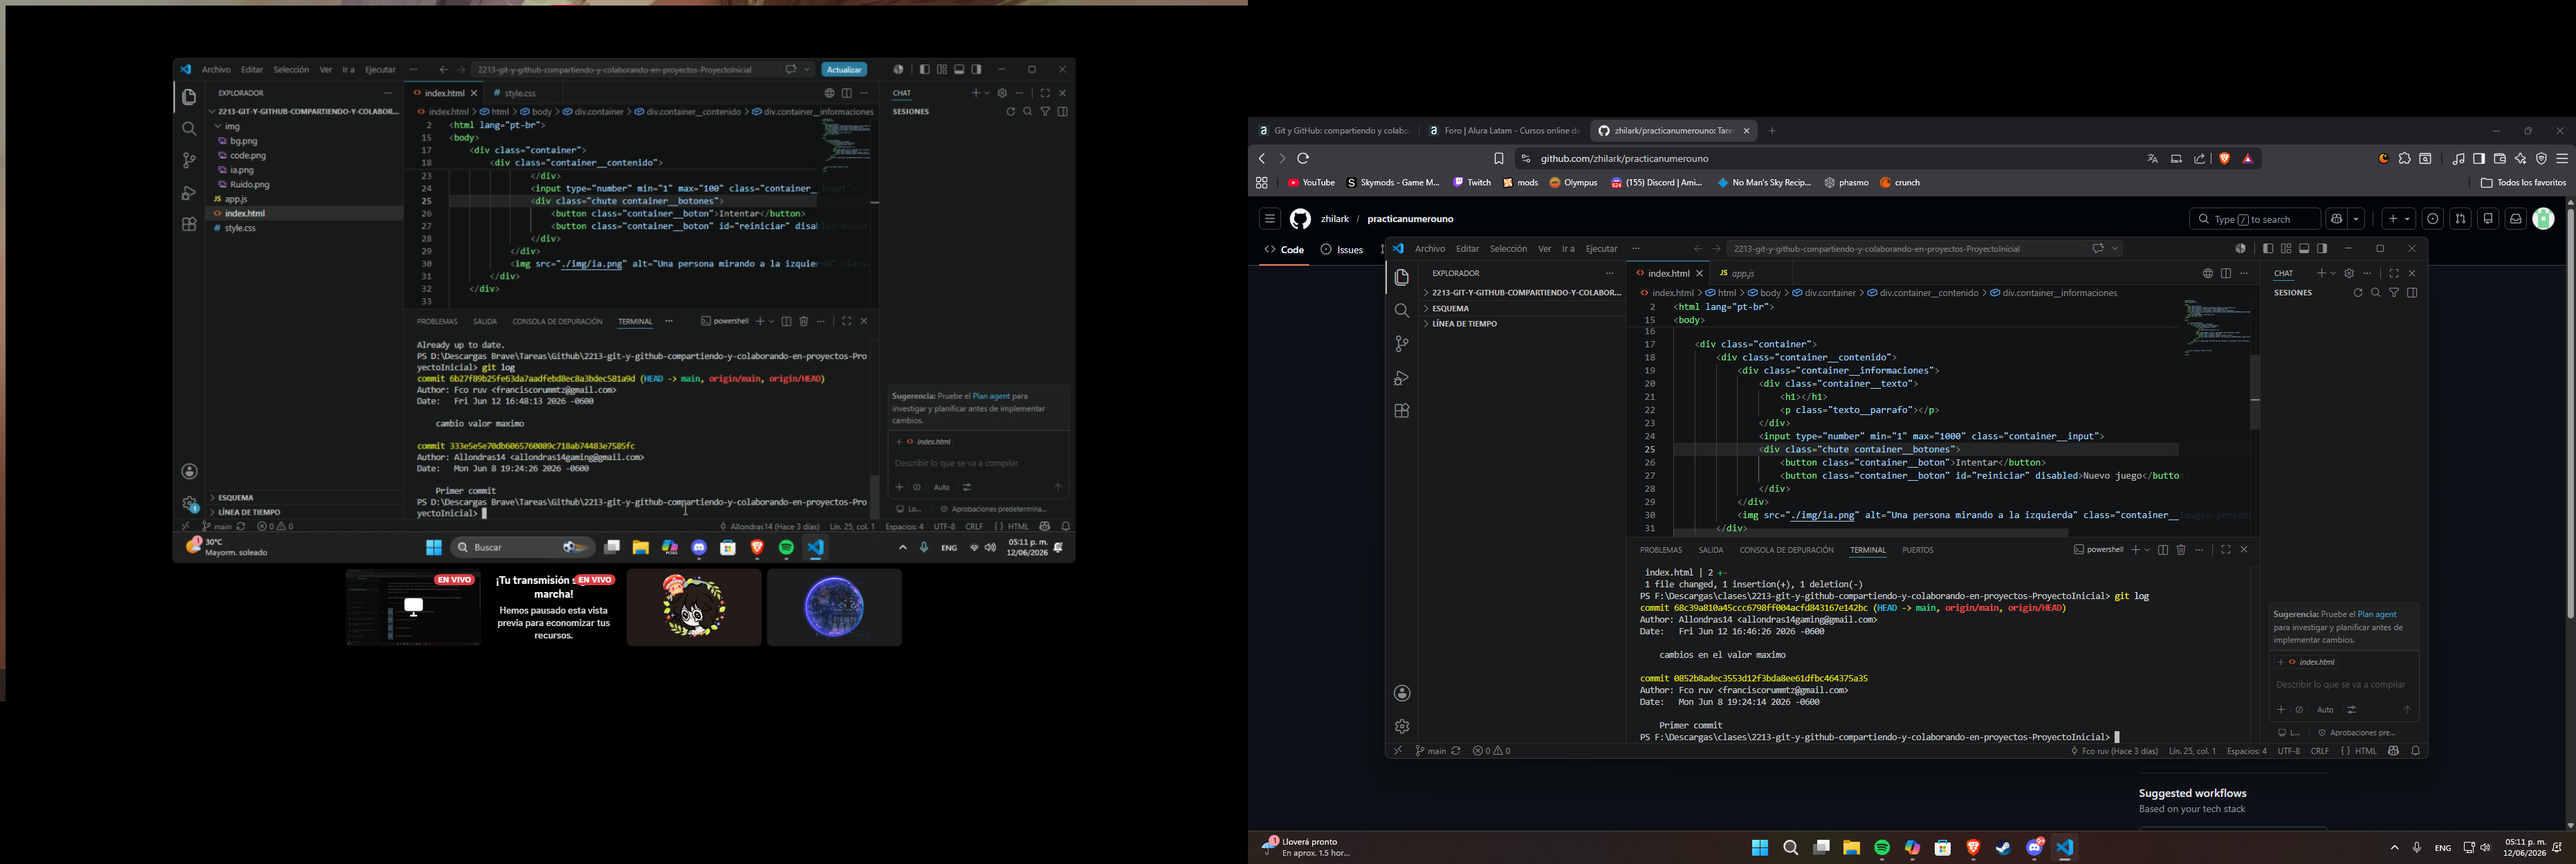The image size is (2576, 864).
Task: Click sync changes icon in front VS Code status bar
Action: [x=1456, y=751]
